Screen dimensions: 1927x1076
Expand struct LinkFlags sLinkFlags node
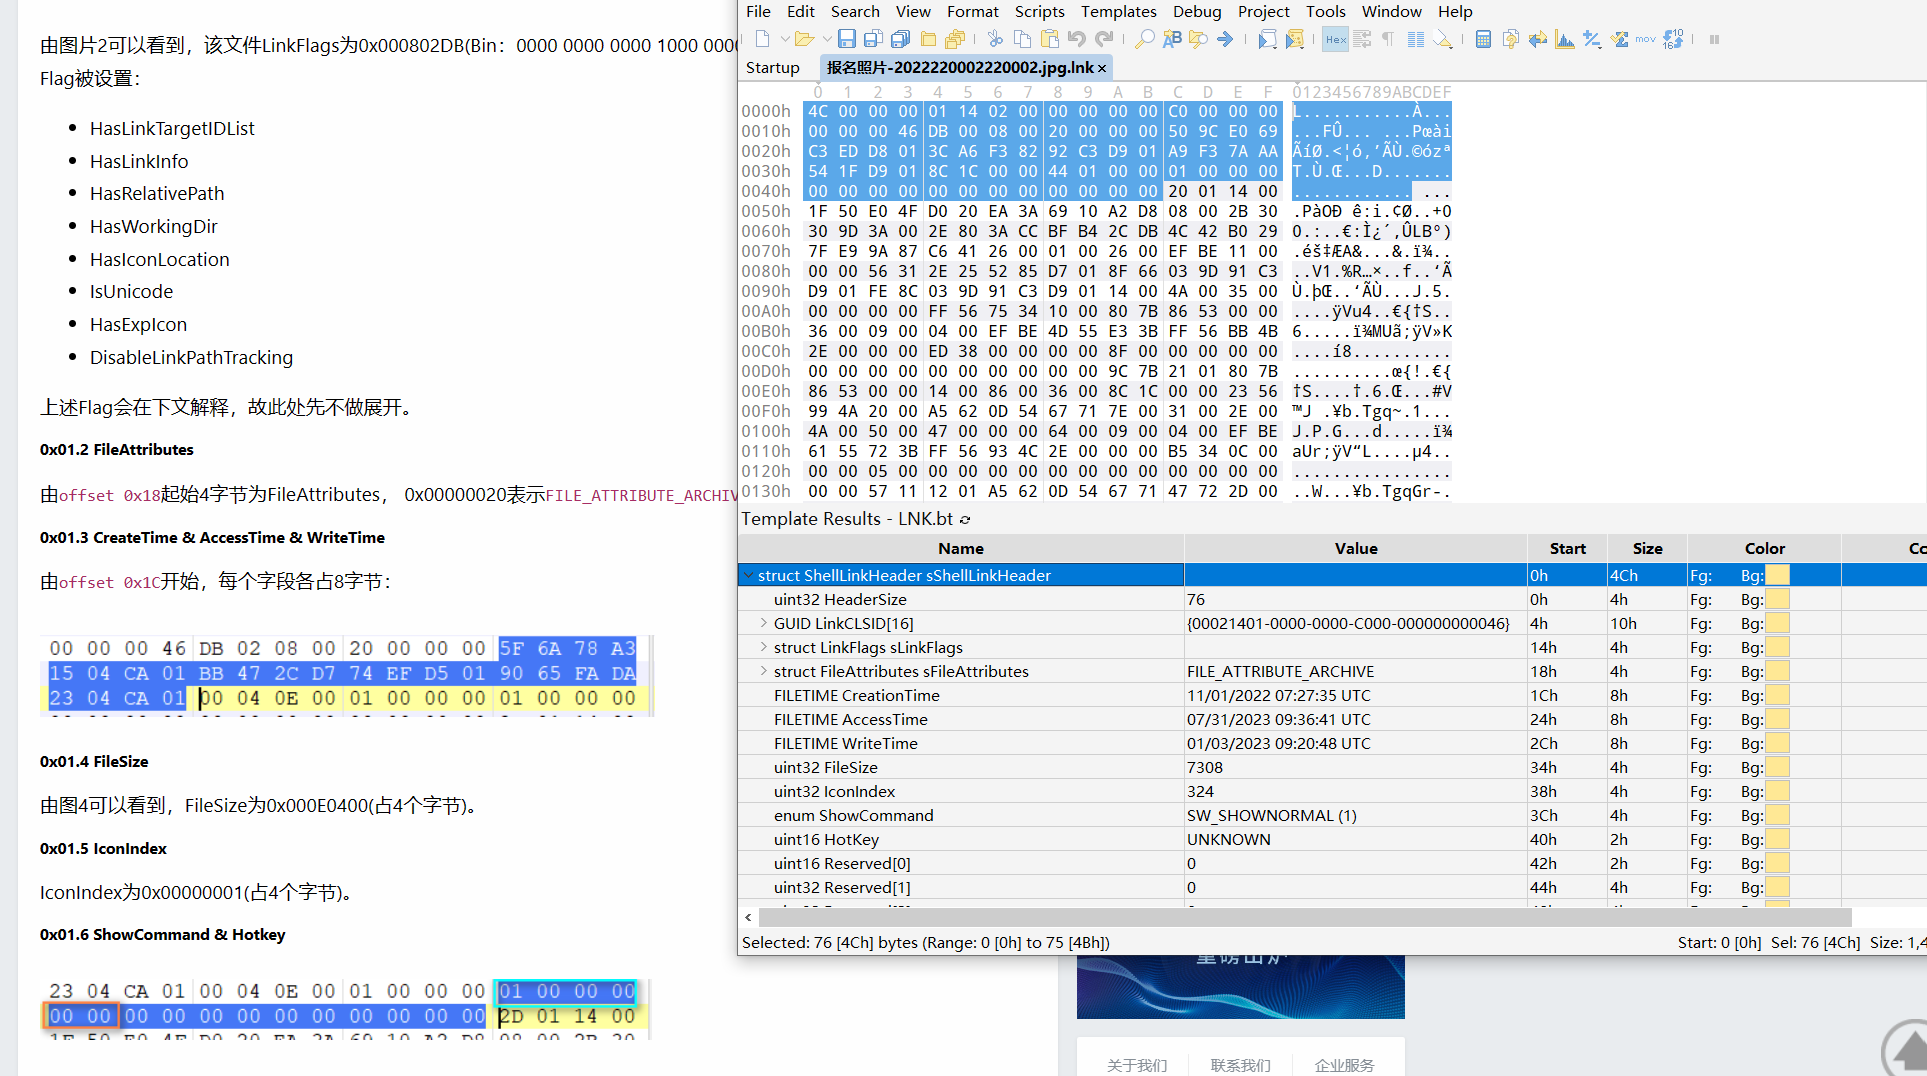(764, 647)
